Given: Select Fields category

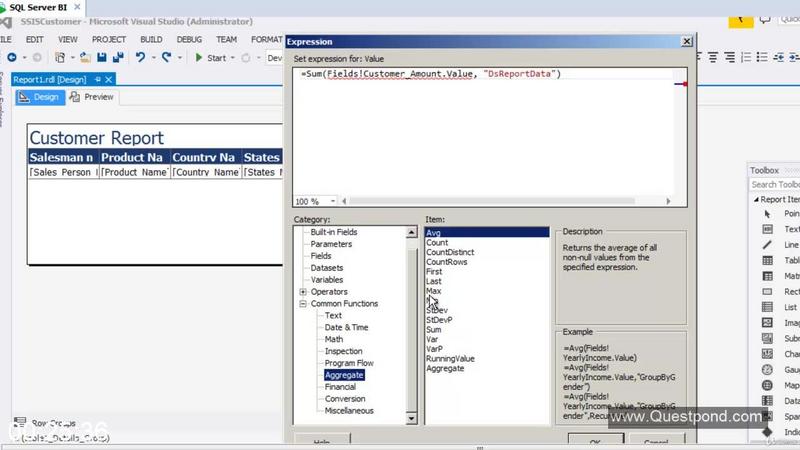Looking at the screenshot, I should [x=321, y=256].
